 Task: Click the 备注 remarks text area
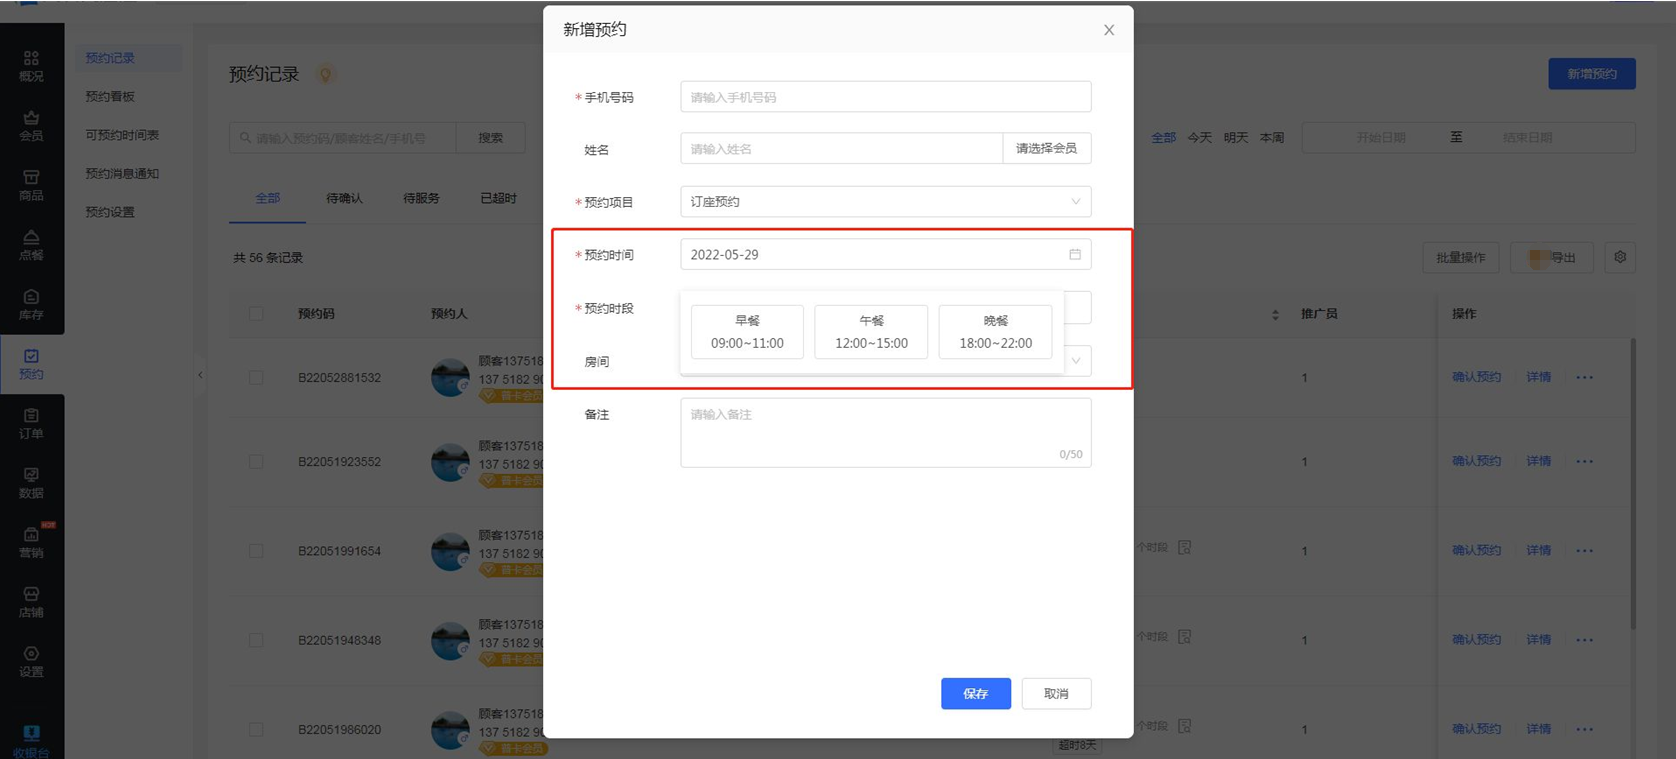(885, 433)
